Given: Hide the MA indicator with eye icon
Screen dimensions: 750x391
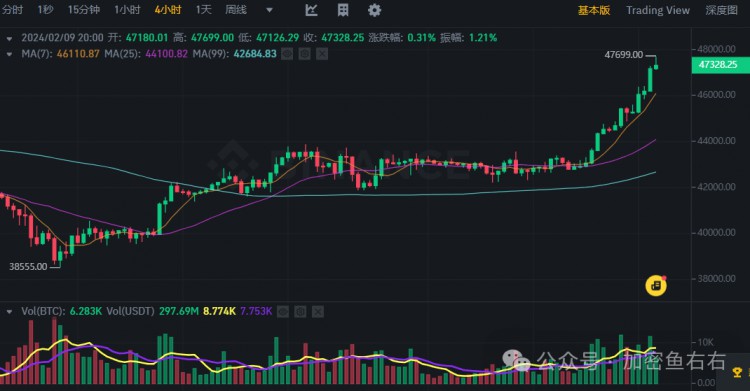Looking at the screenshot, I should (x=287, y=54).
